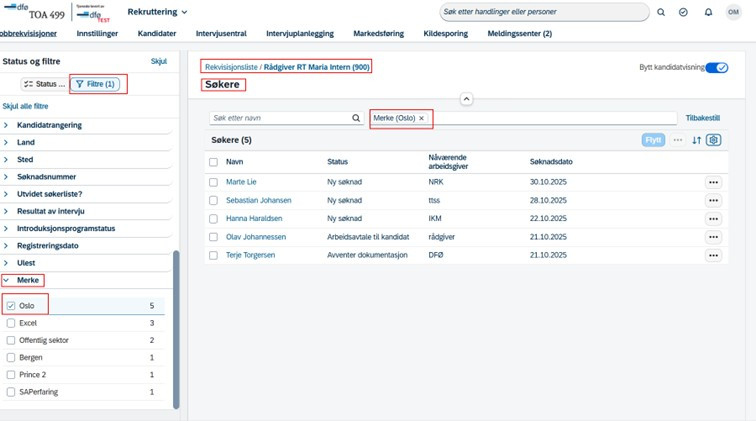Image resolution: width=756 pixels, height=421 pixels.
Task: Select the checkbox for Olav Johannessen
Action: pyautogui.click(x=214, y=237)
